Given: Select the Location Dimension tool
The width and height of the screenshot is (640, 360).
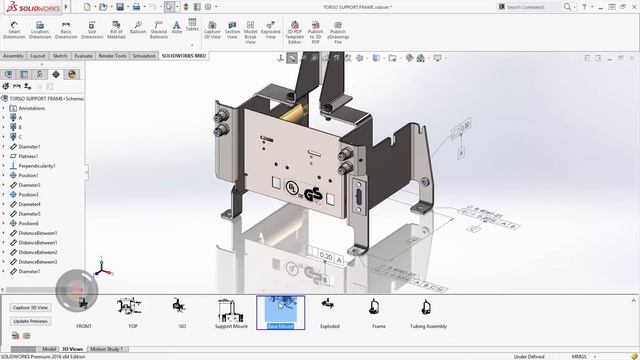Looking at the screenshot, I should tap(40, 31).
